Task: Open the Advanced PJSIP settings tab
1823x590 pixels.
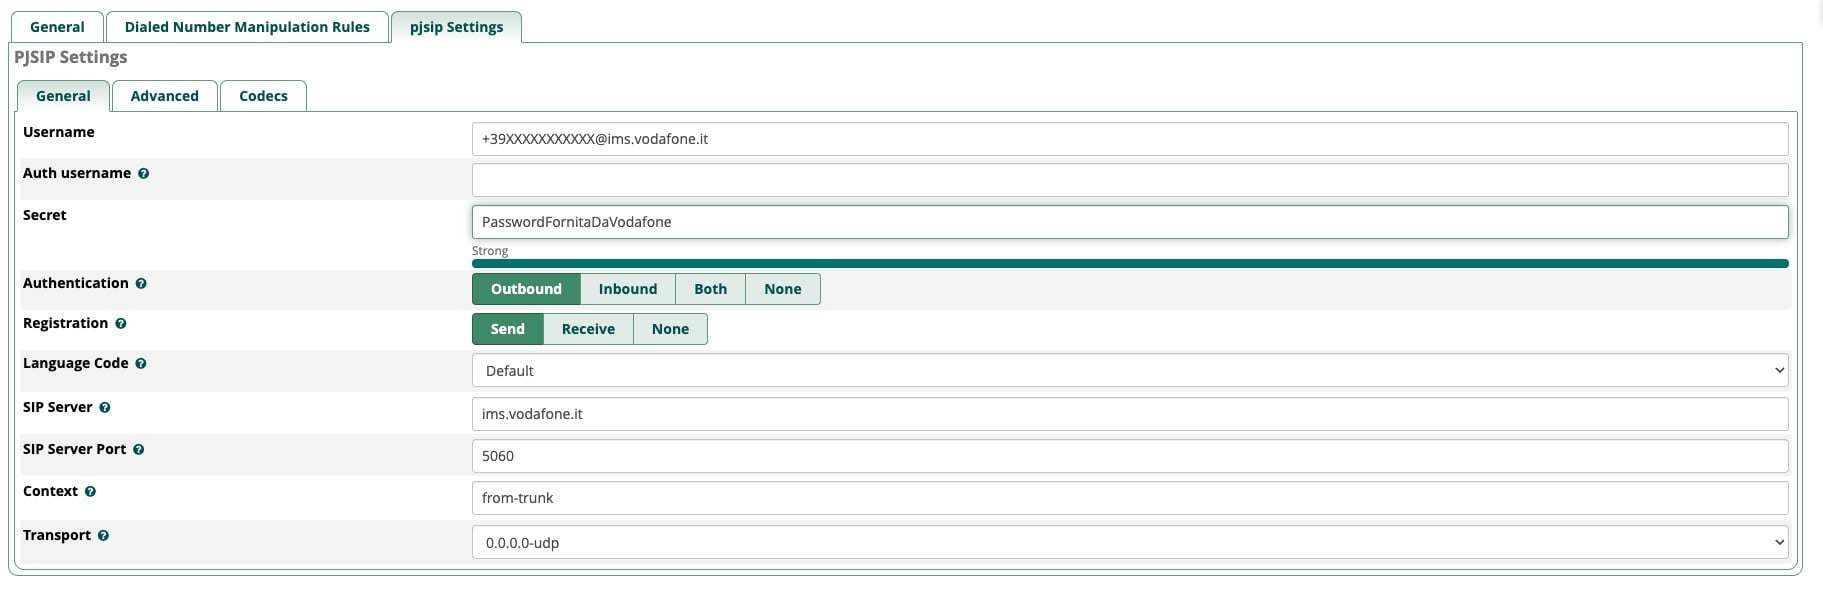Action: click(164, 96)
